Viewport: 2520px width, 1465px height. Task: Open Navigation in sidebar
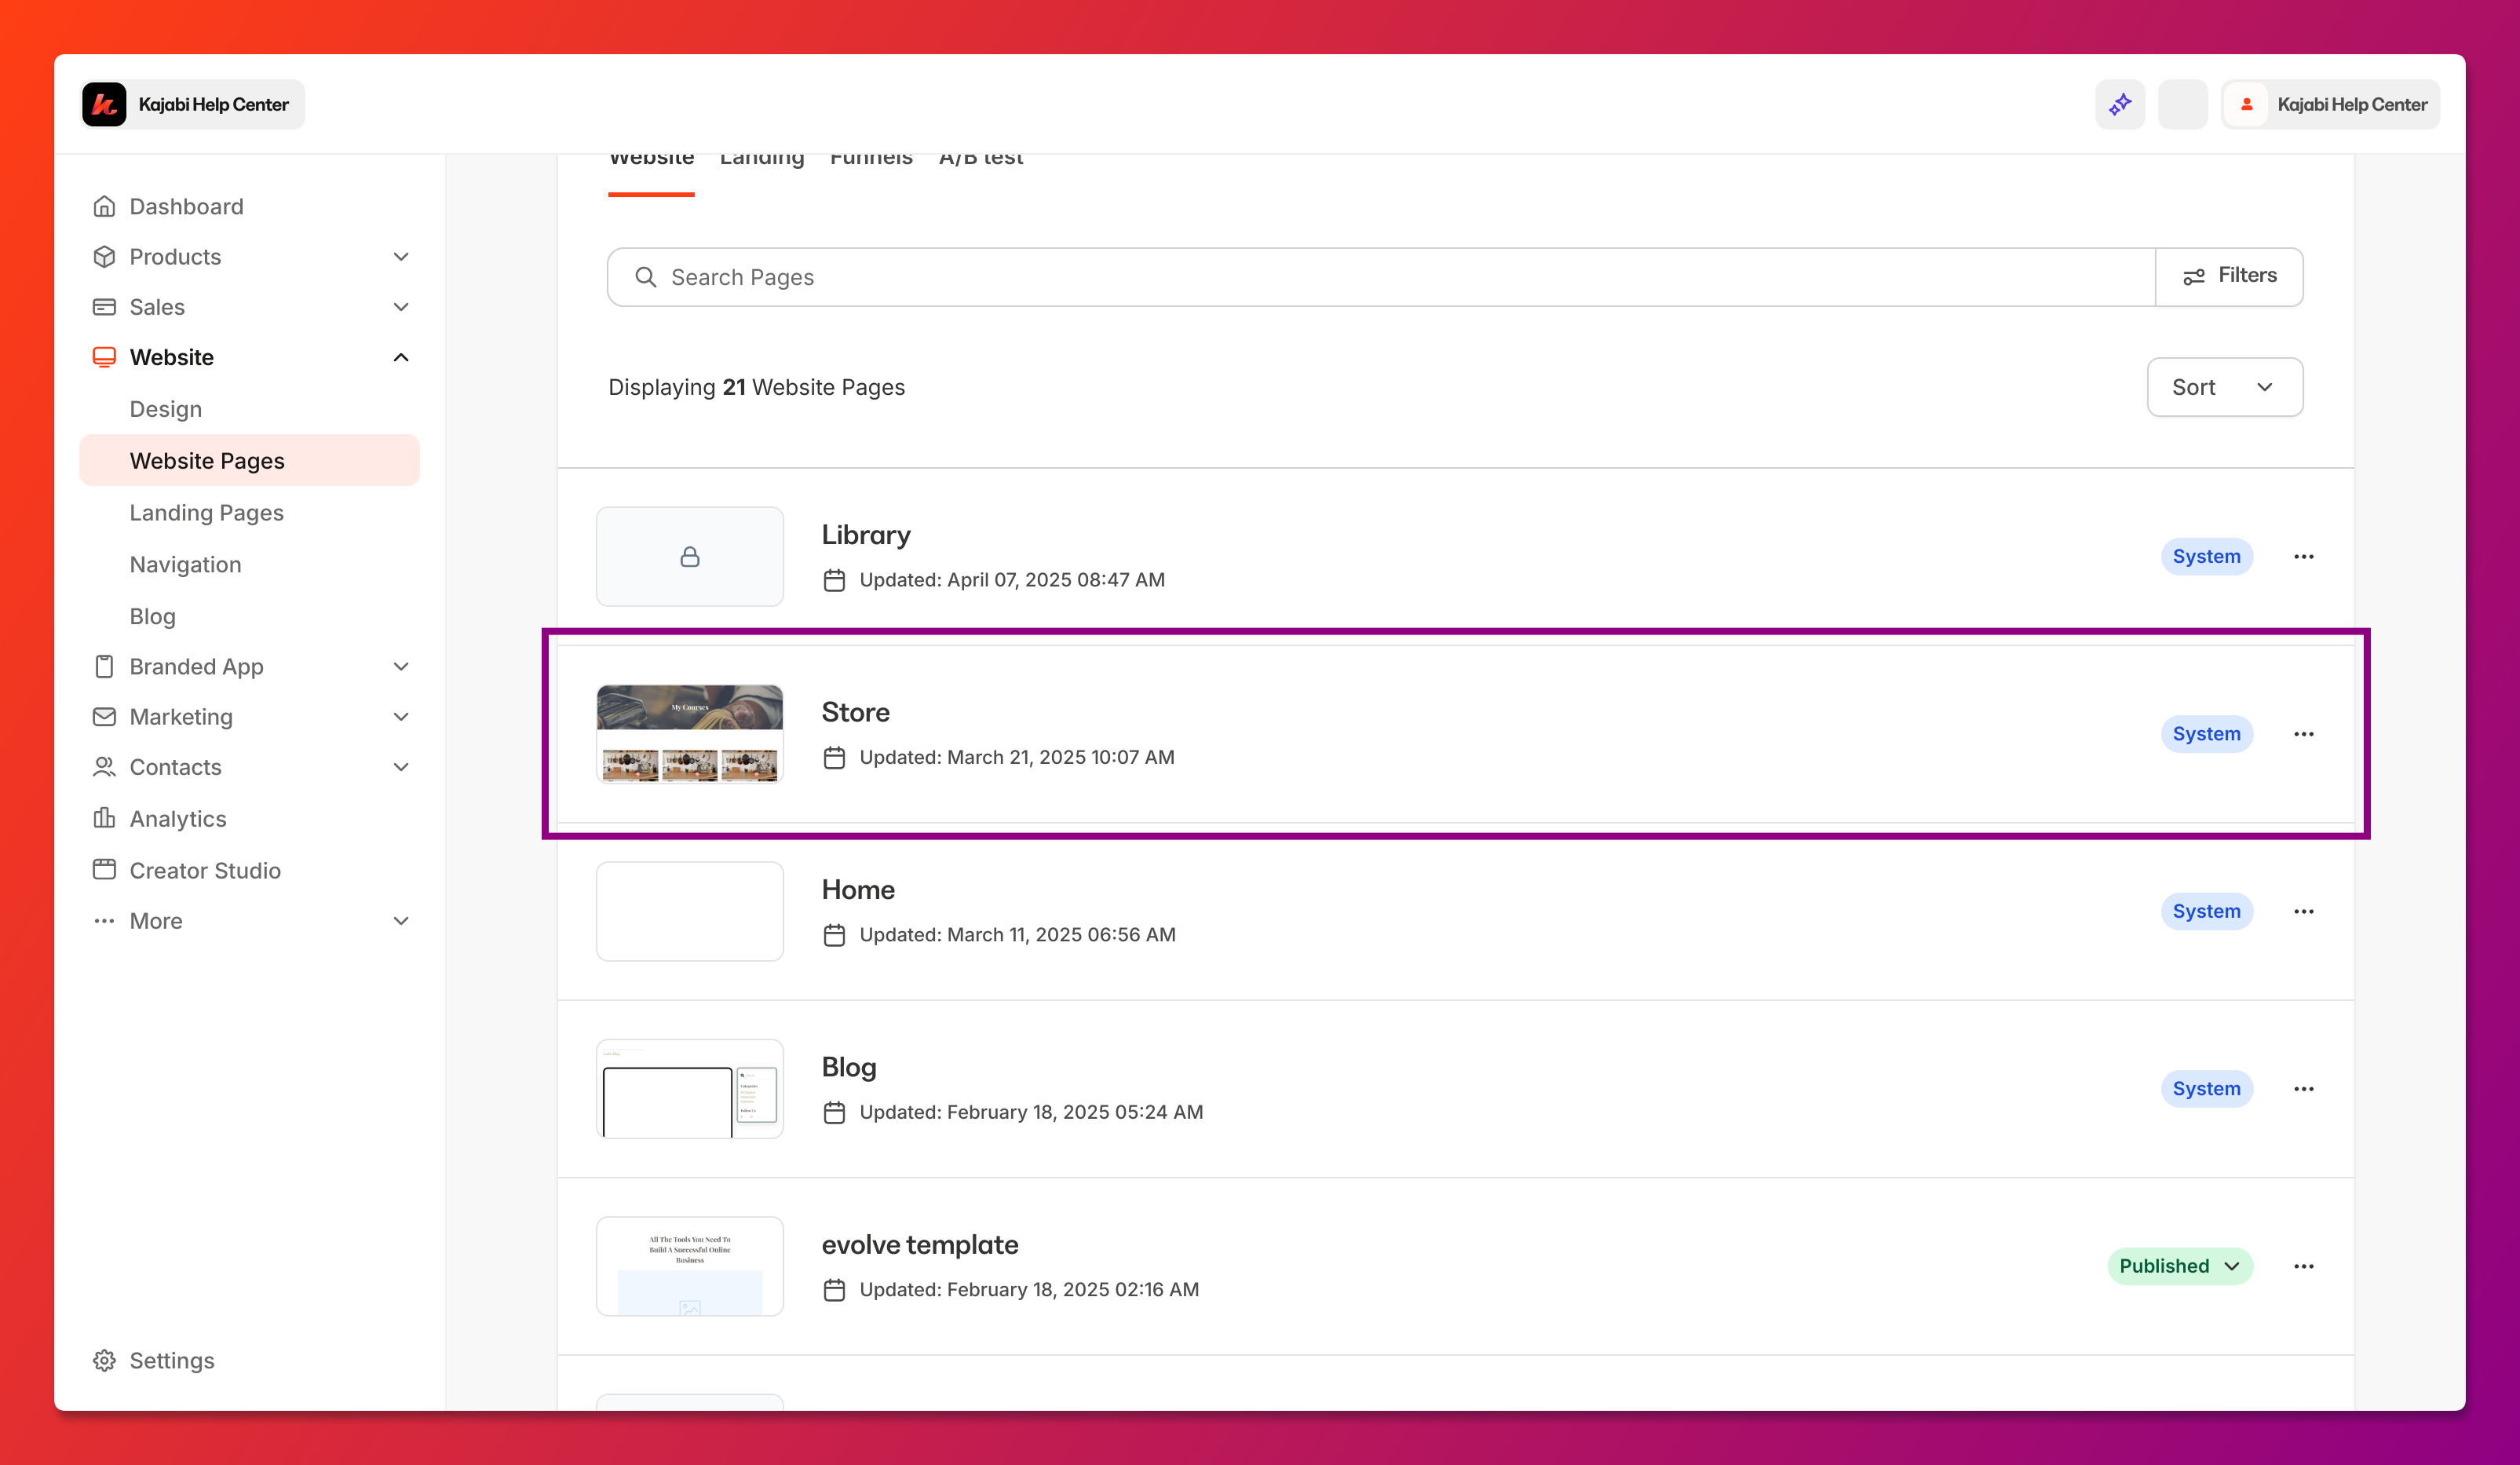(185, 564)
